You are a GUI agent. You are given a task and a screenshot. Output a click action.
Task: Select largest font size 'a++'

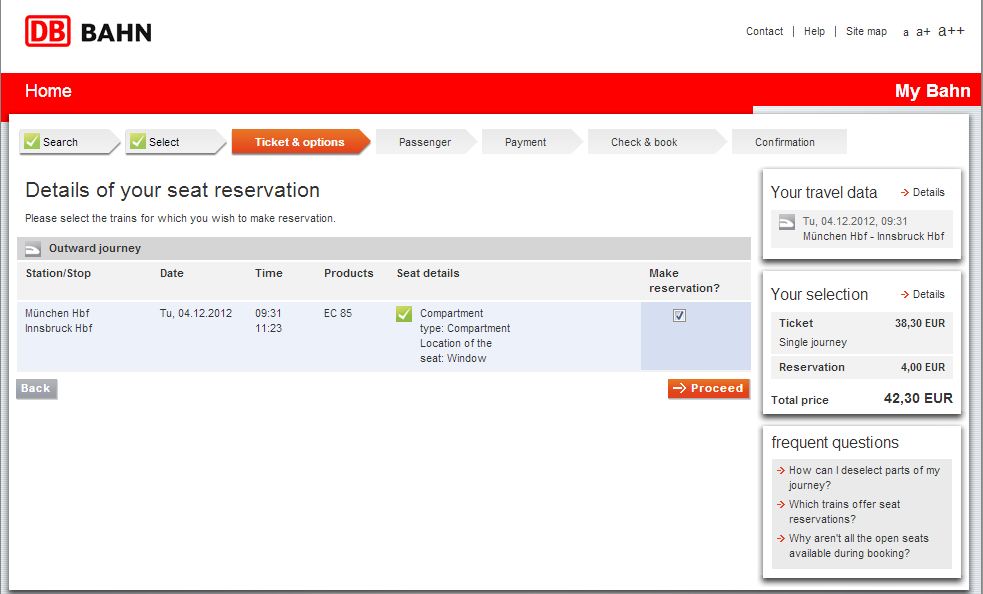click(x=951, y=31)
